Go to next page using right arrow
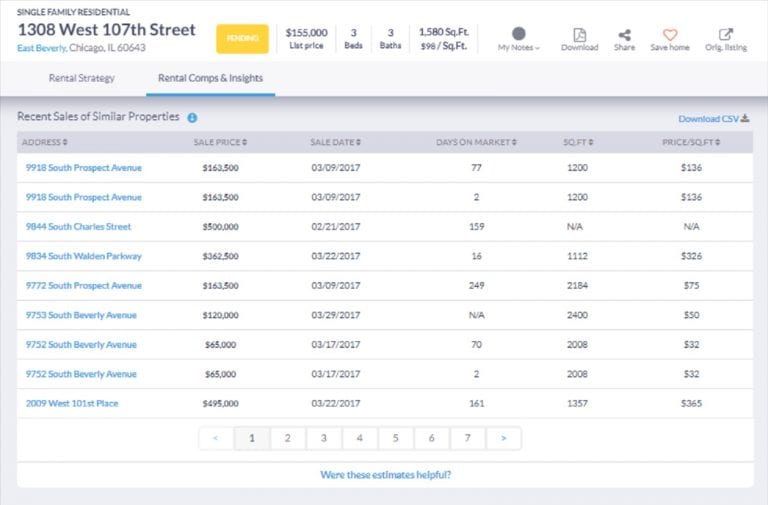 [503, 438]
